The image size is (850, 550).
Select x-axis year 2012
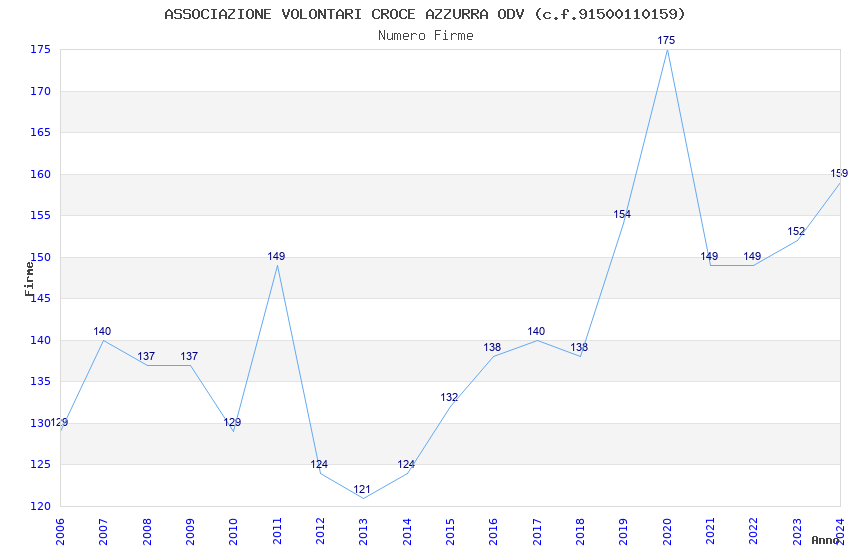point(320,531)
